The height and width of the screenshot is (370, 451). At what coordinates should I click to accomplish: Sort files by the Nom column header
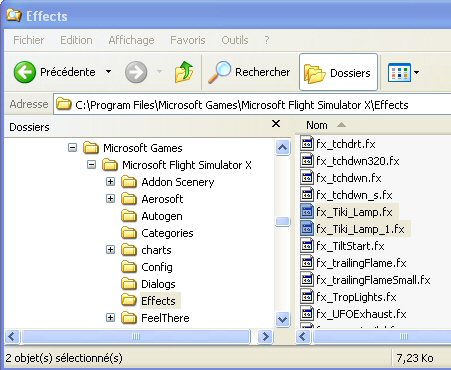pyautogui.click(x=317, y=125)
